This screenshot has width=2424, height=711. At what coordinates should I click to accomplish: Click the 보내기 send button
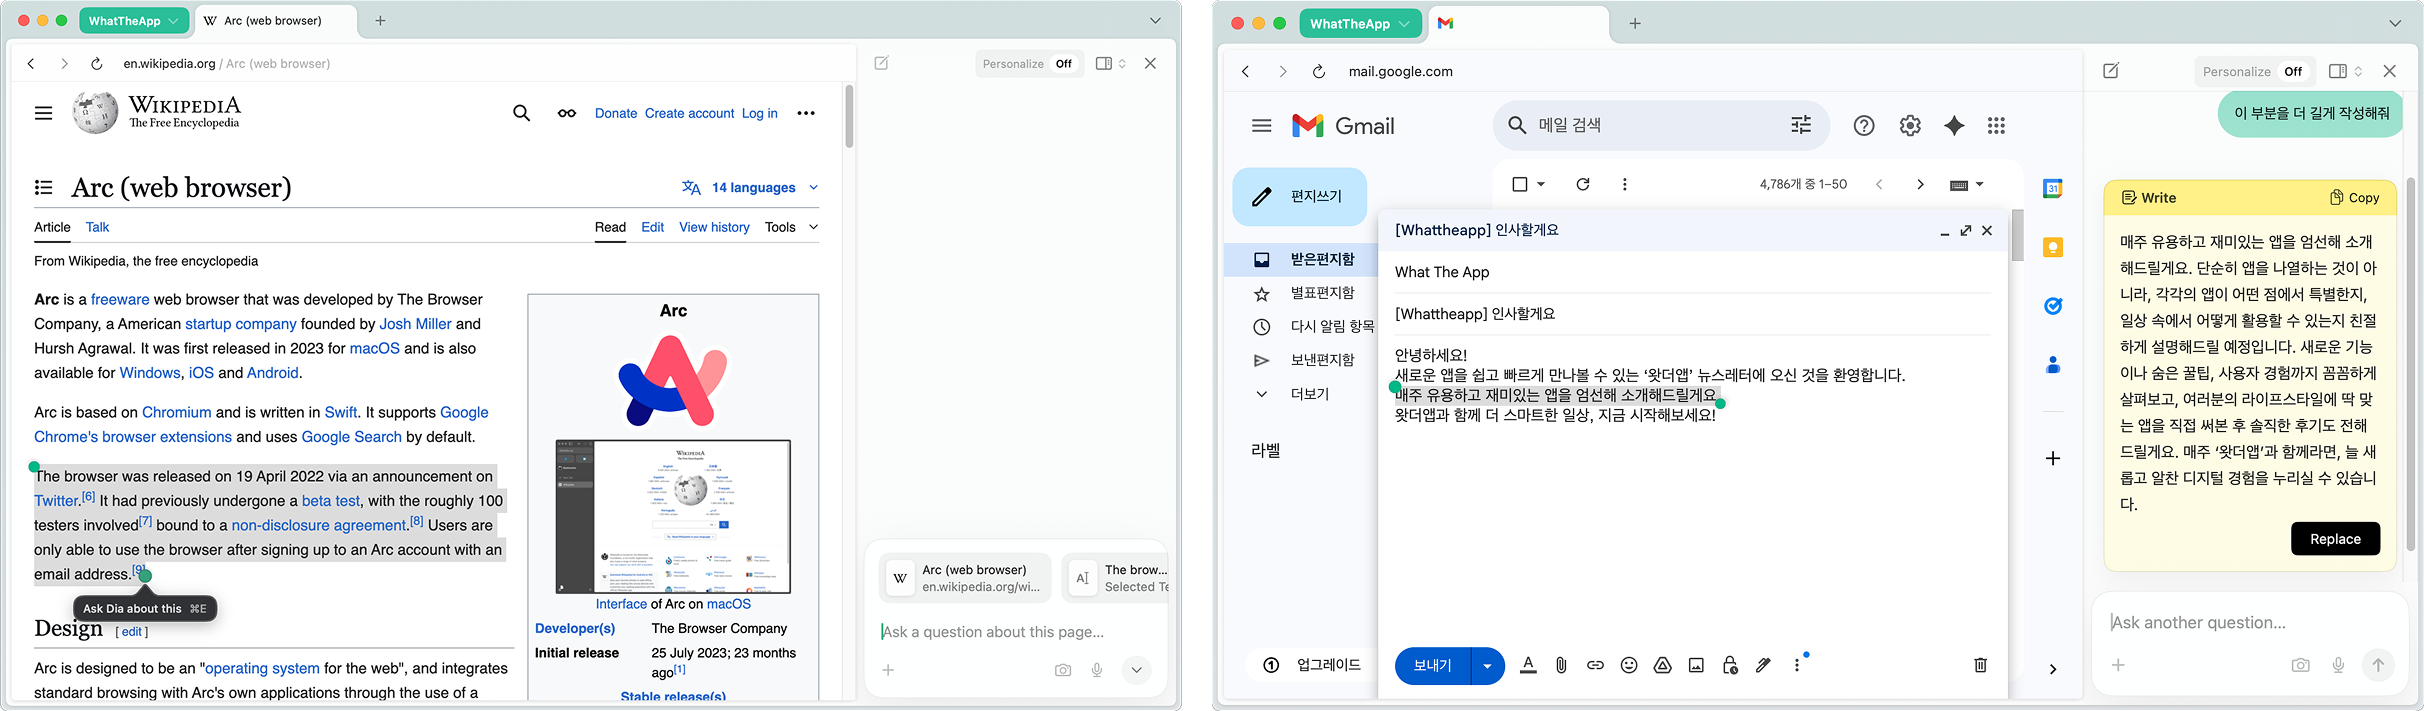[x=1432, y=665]
